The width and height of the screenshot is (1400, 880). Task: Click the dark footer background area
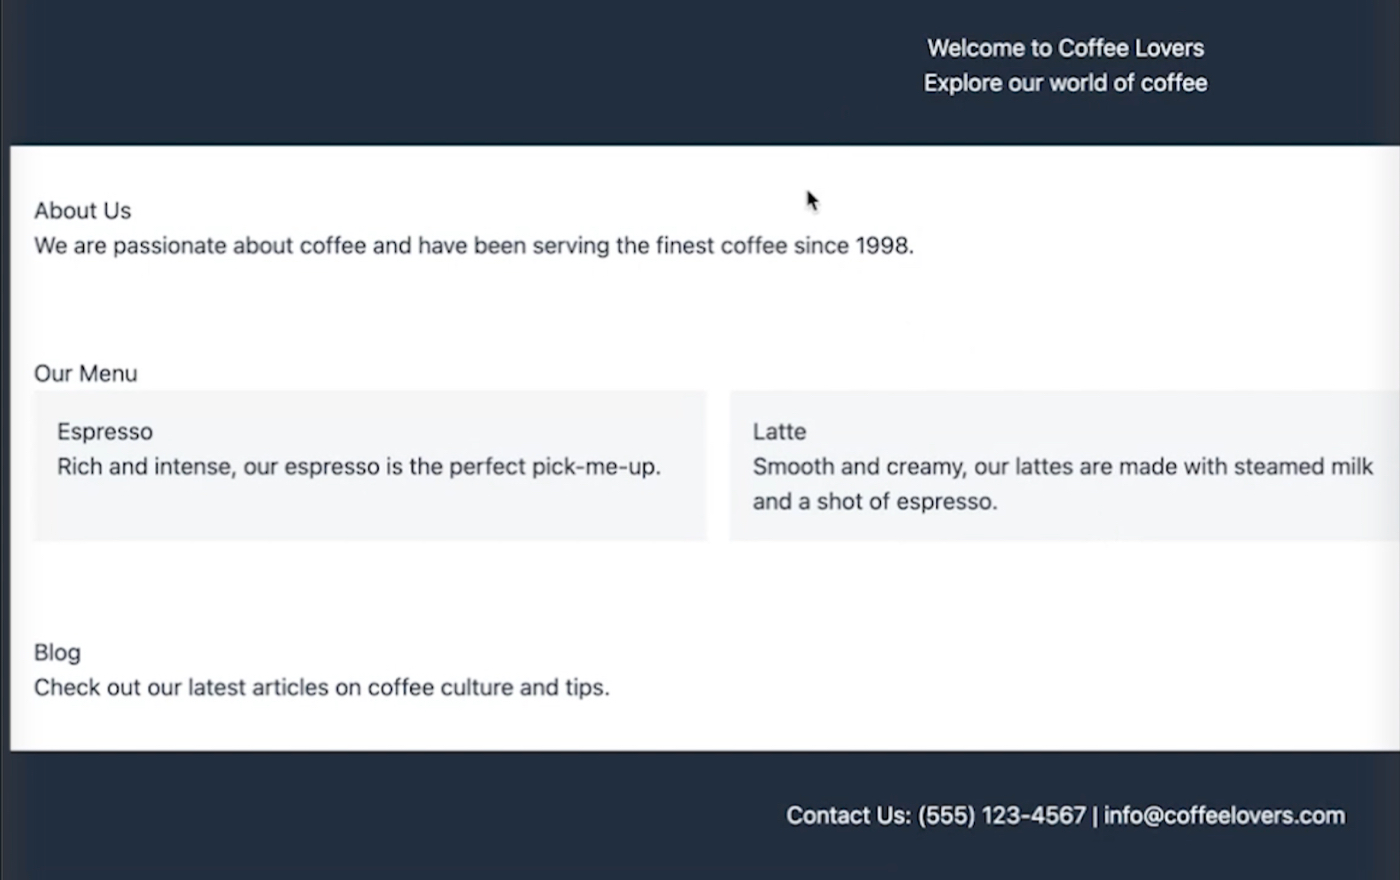click(x=400, y=816)
